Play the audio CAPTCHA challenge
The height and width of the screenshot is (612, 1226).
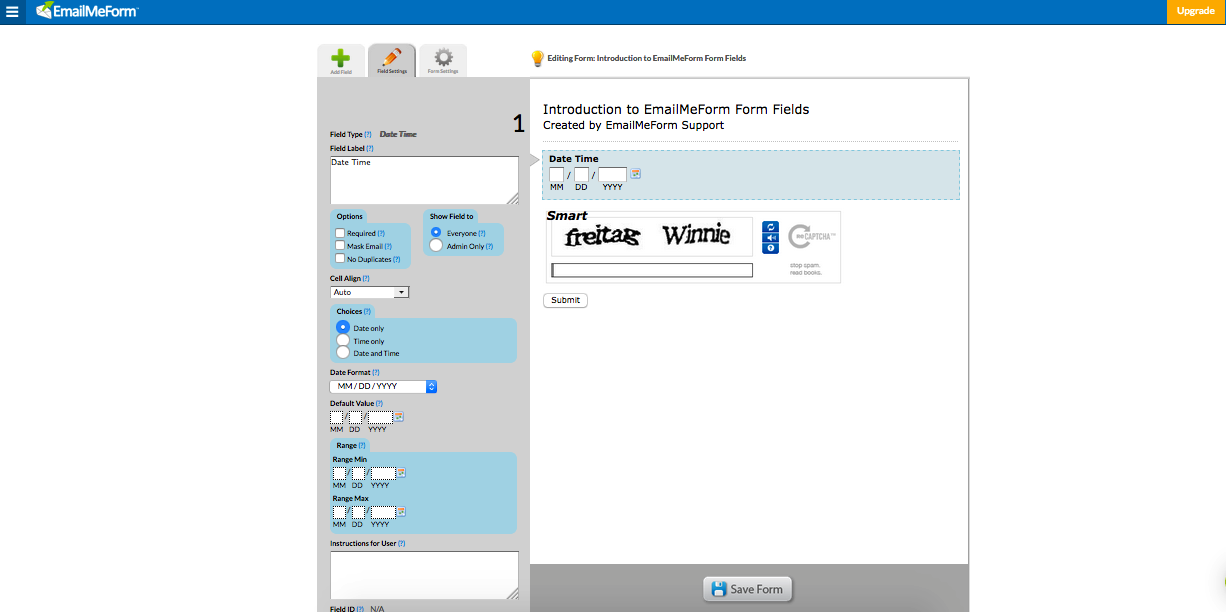tap(770, 238)
